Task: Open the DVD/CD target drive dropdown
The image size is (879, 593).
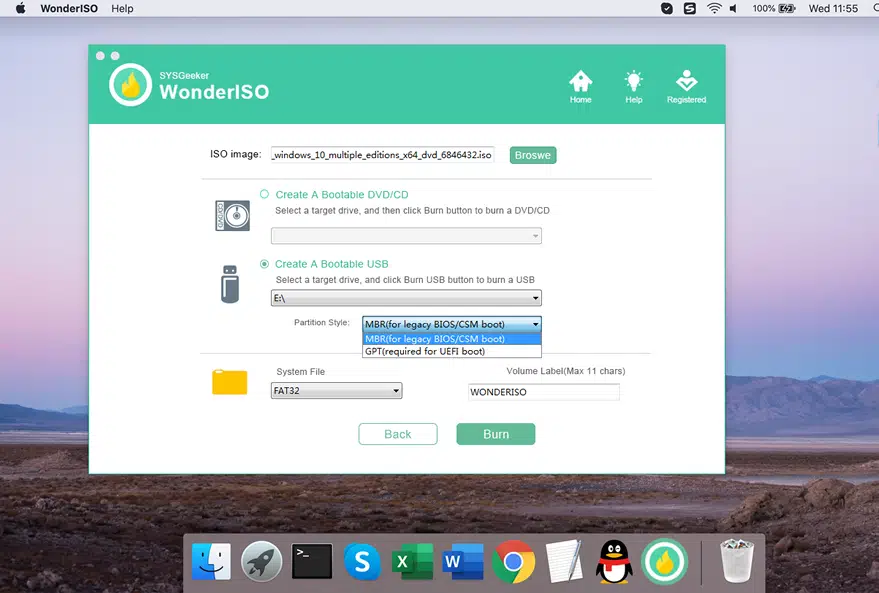Action: point(406,235)
